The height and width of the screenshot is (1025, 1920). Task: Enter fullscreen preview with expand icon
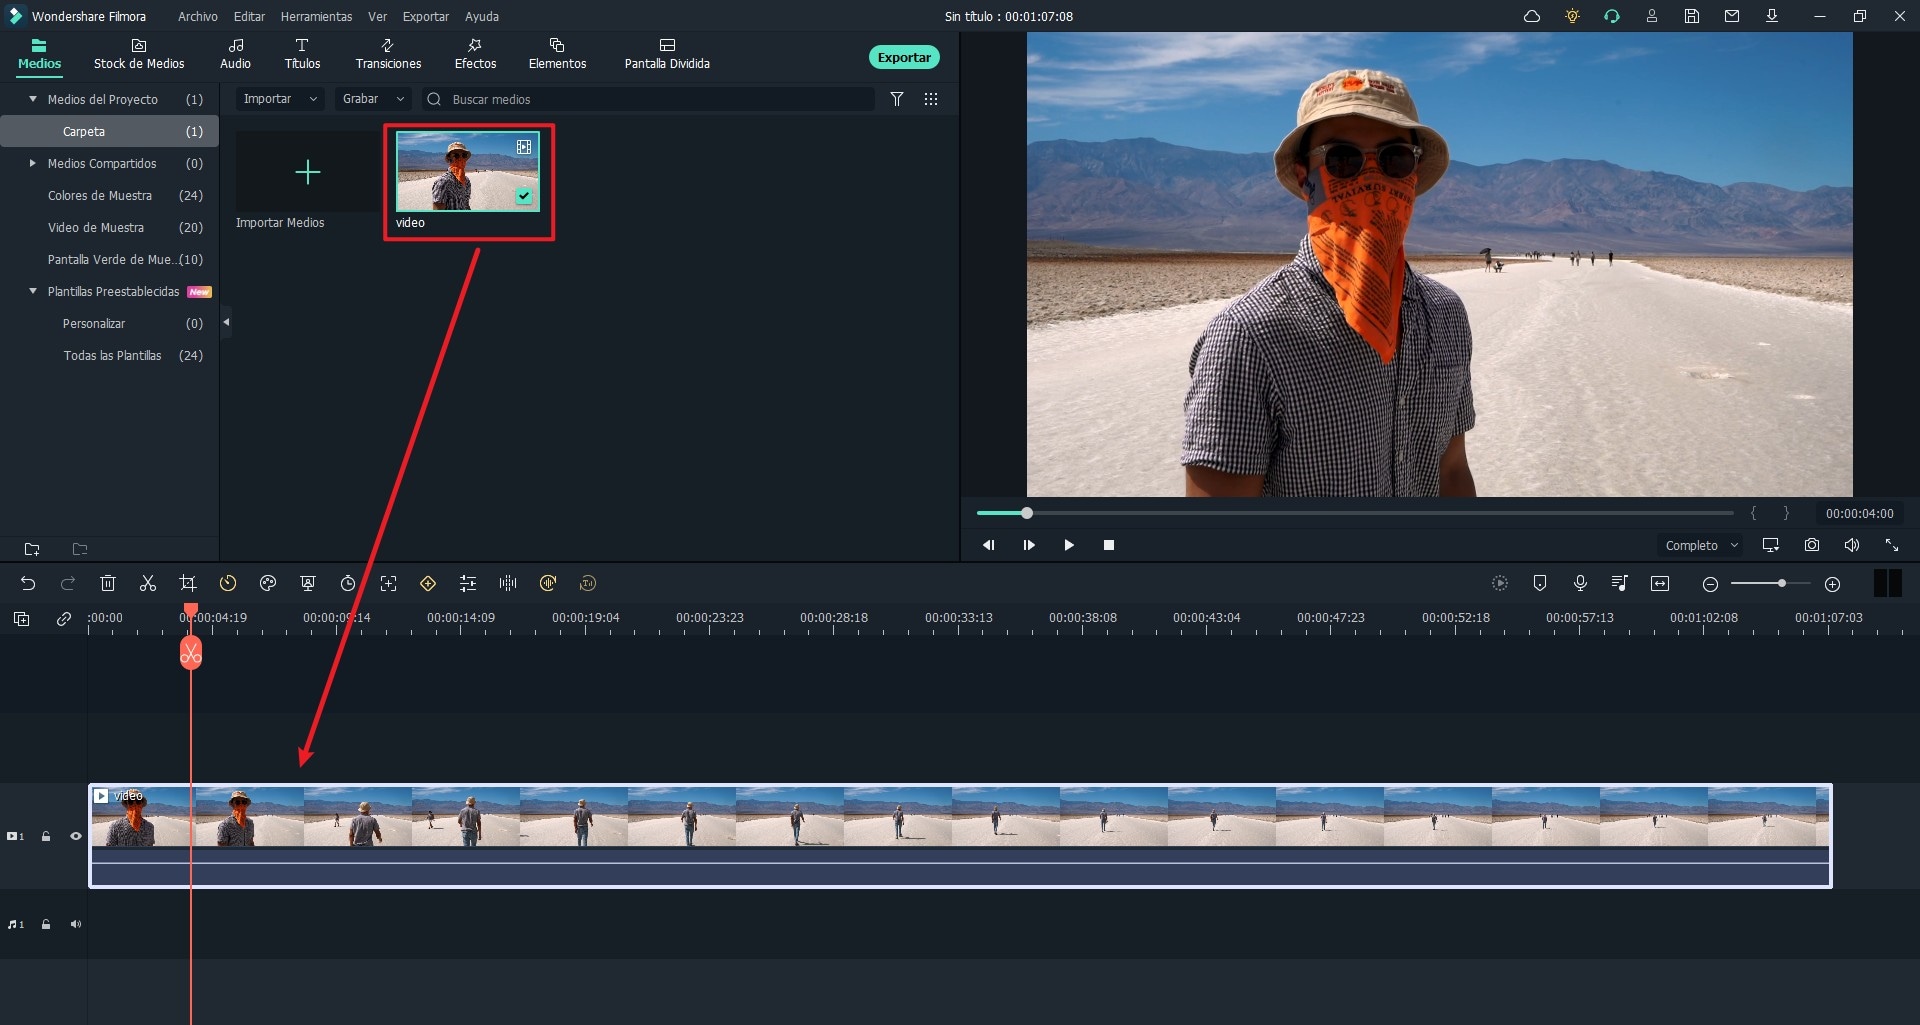click(1892, 545)
